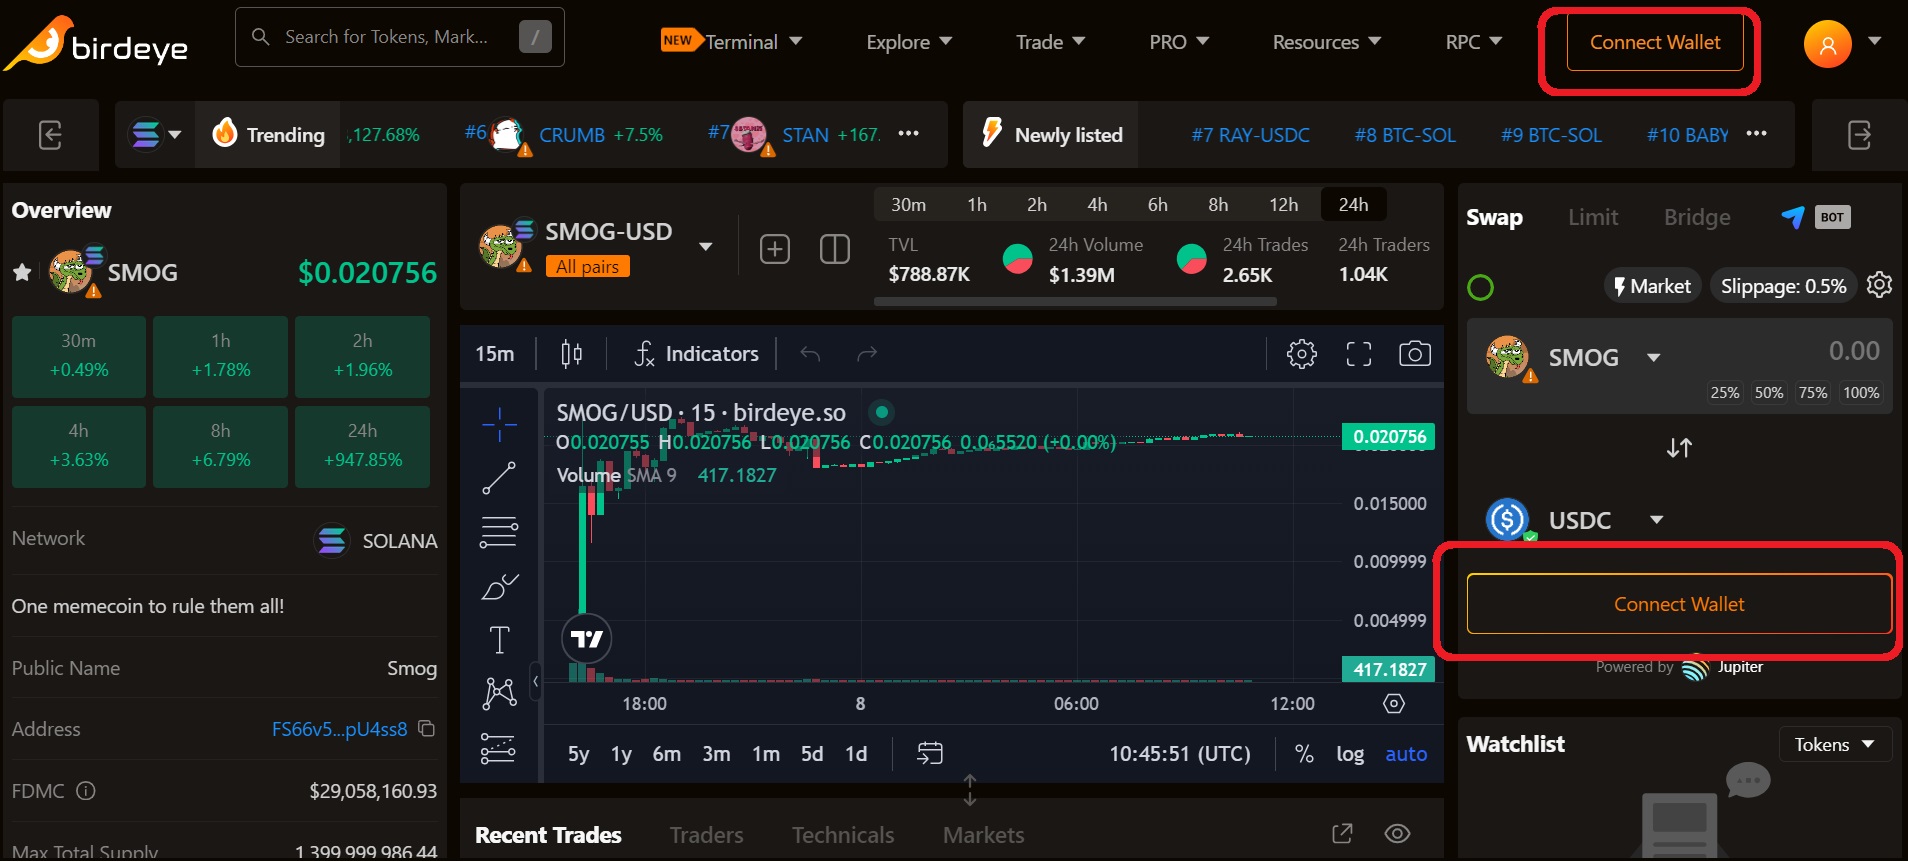Expand the USDC token selector
The width and height of the screenshot is (1908, 862).
1656,520
